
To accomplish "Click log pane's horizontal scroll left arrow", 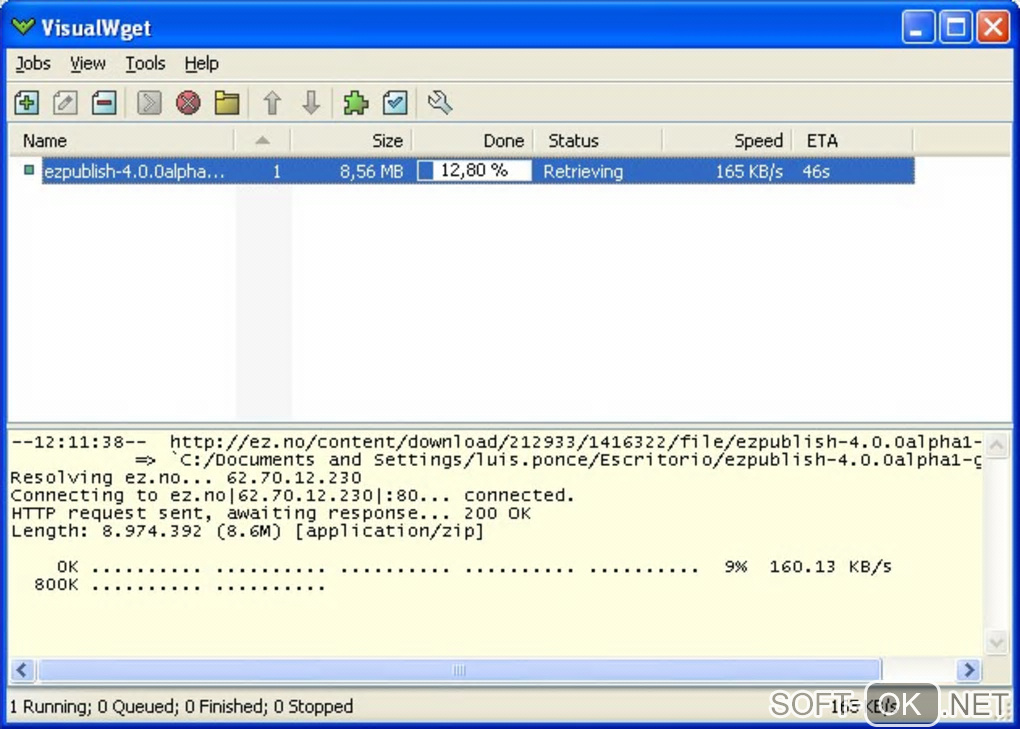I will coord(22,670).
